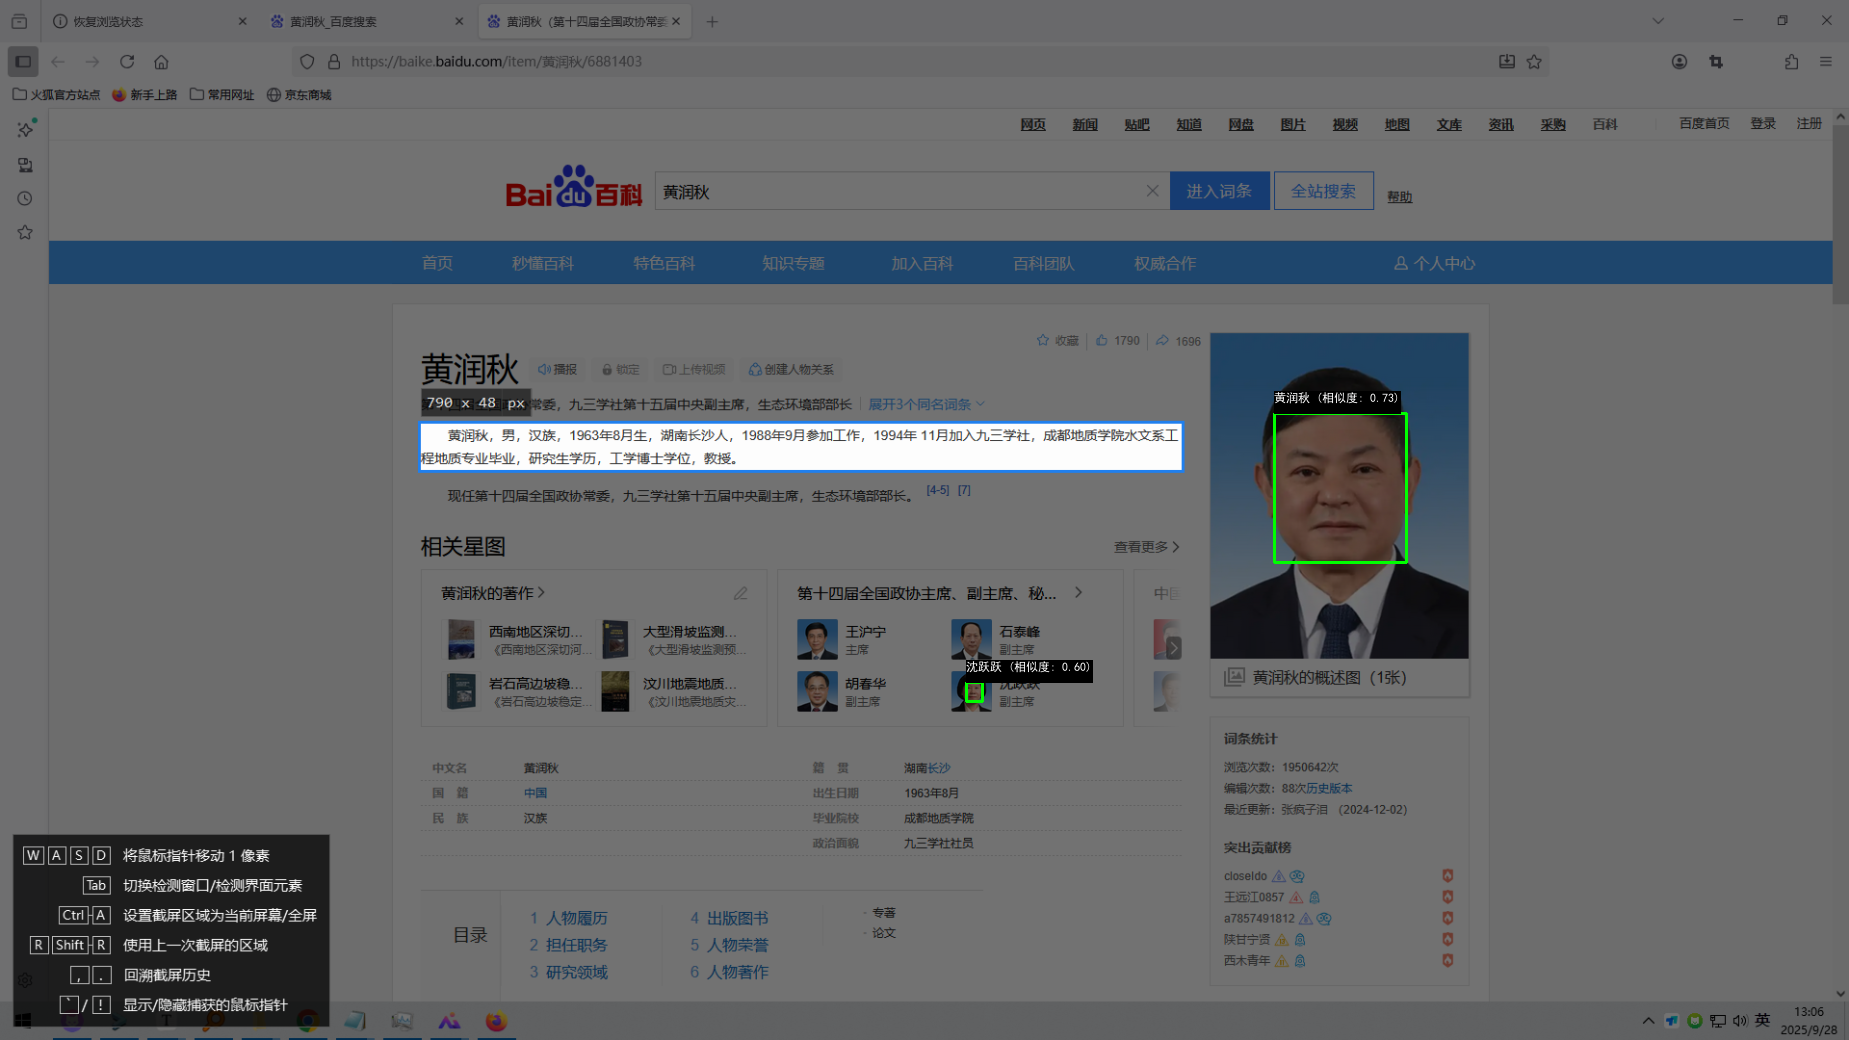The width and height of the screenshot is (1849, 1040).
Task: Toggle the browser bookmark star in address bar
Action: point(1534,62)
